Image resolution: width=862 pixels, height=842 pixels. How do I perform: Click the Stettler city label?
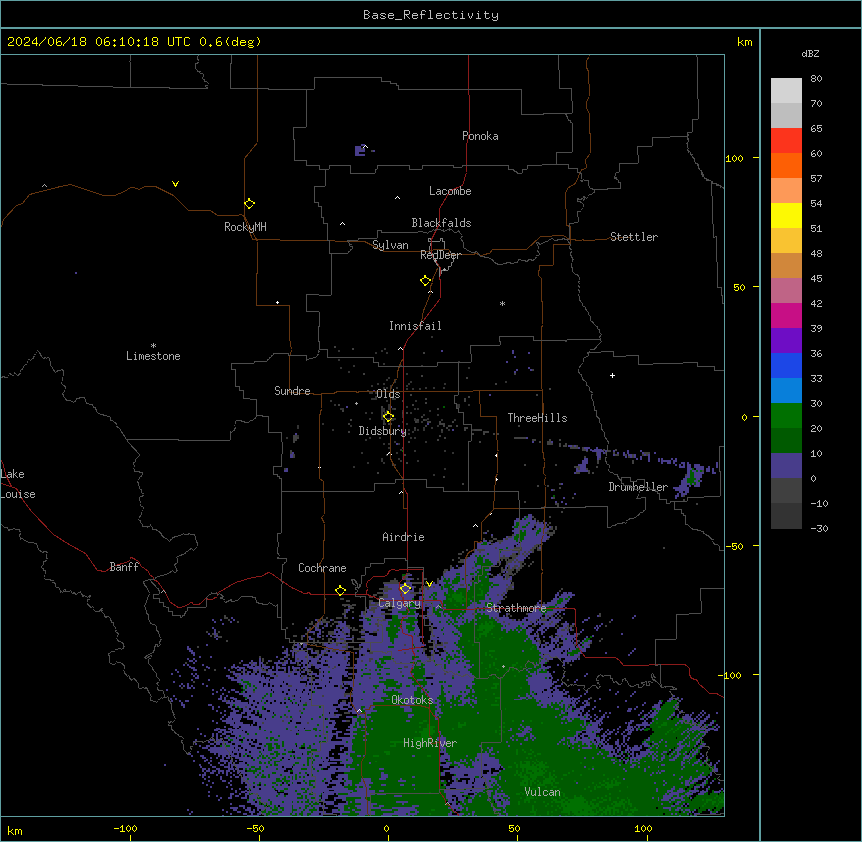[x=634, y=237]
